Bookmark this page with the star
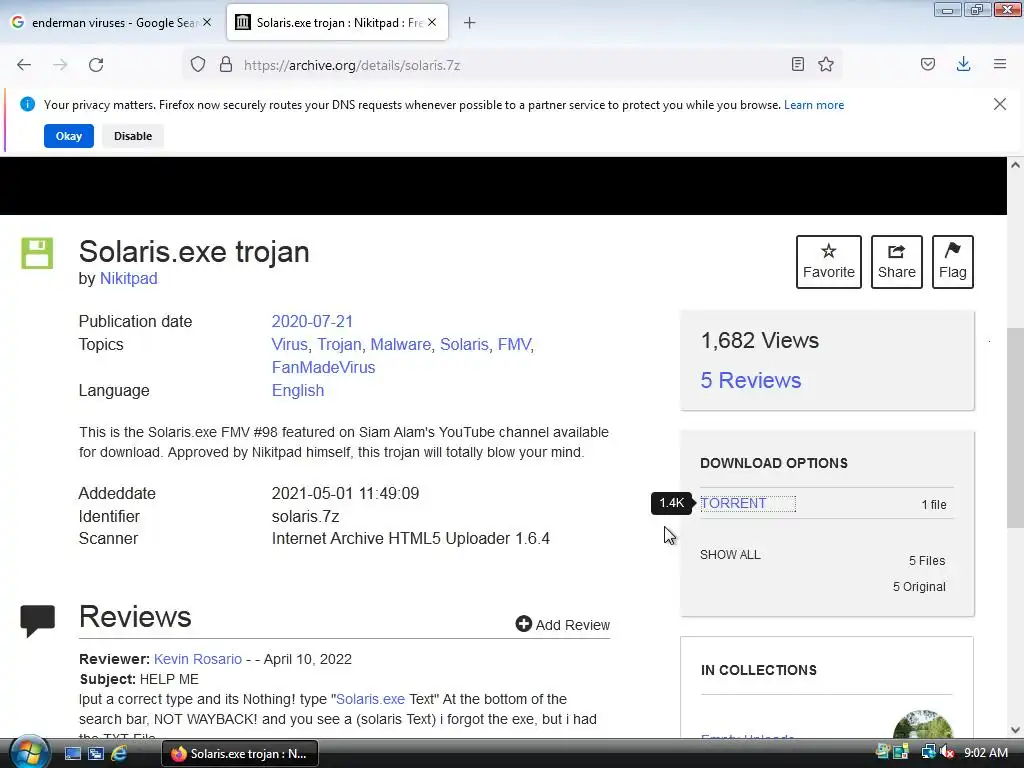The width and height of the screenshot is (1024, 768). coord(826,64)
